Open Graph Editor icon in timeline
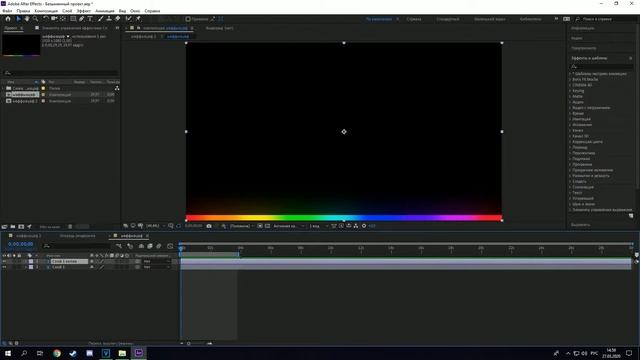Screen dimensions: 640x360 coord(170,246)
